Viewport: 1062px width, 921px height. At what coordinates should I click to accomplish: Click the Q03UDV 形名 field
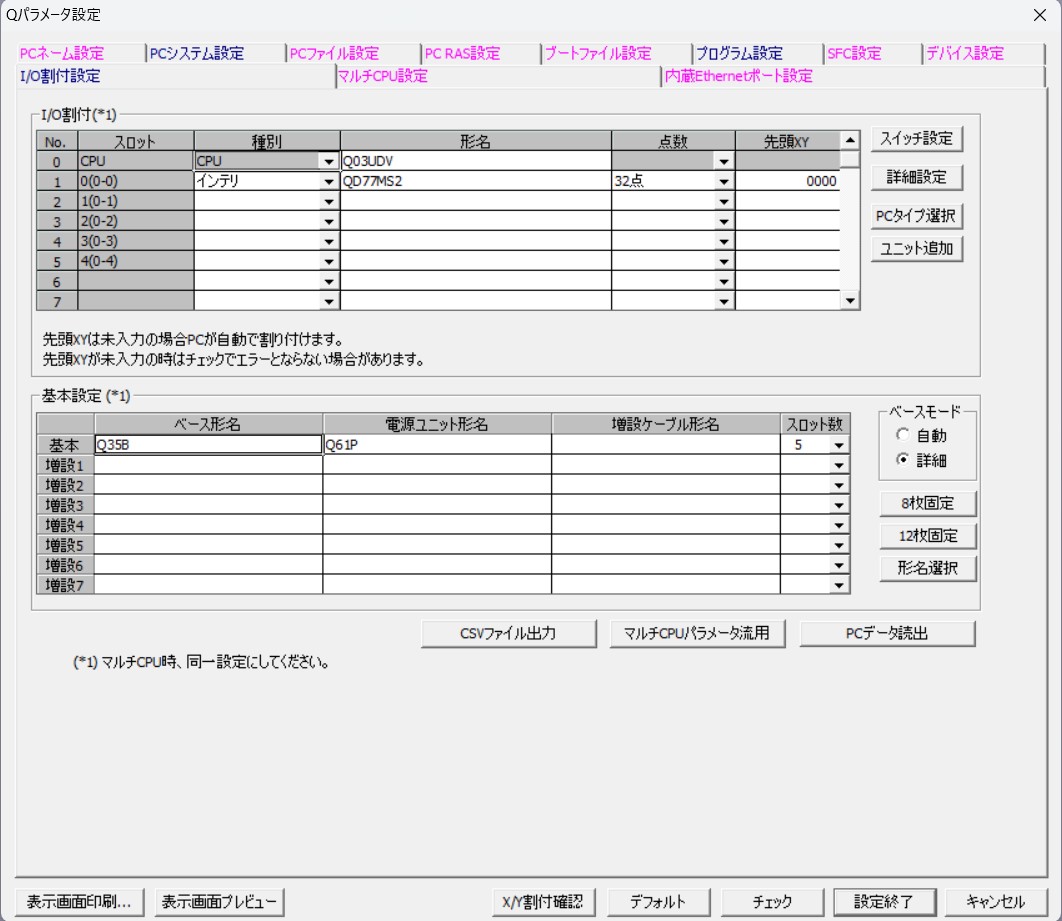(475, 161)
